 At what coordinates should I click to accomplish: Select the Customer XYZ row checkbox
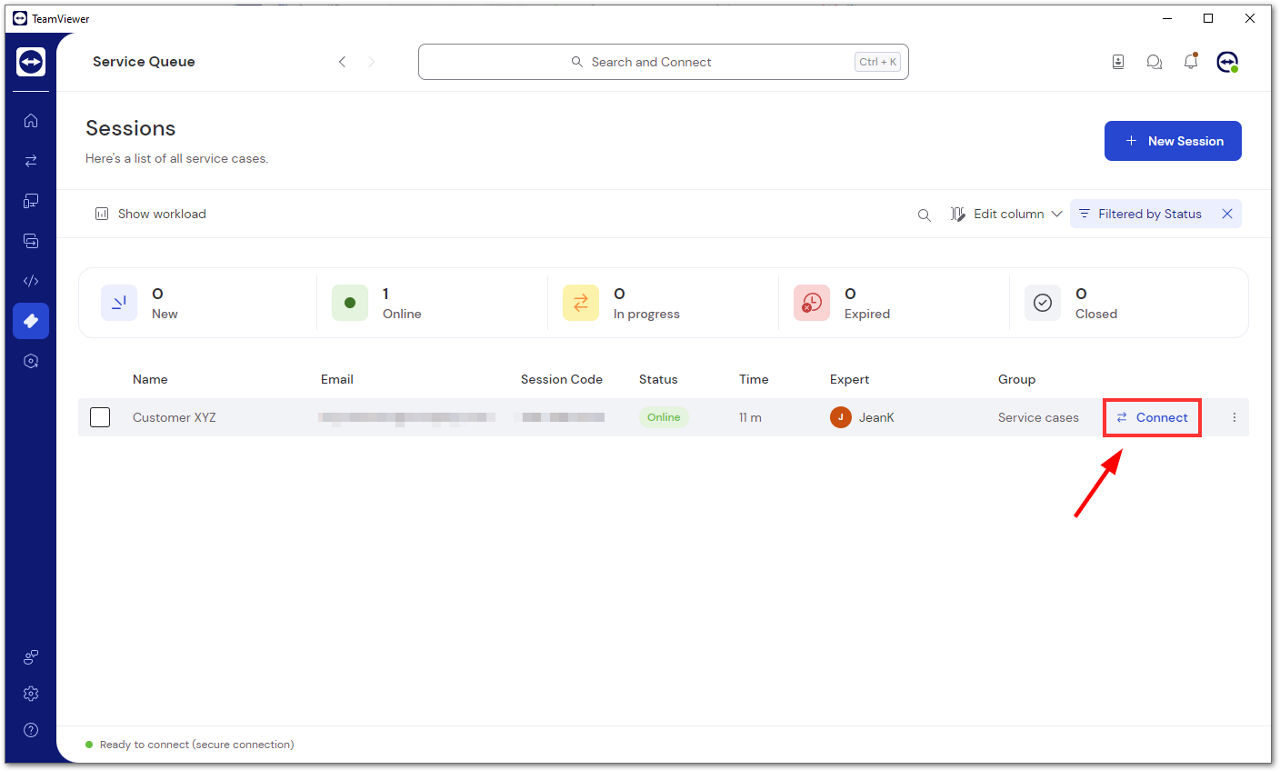tap(100, 417)
